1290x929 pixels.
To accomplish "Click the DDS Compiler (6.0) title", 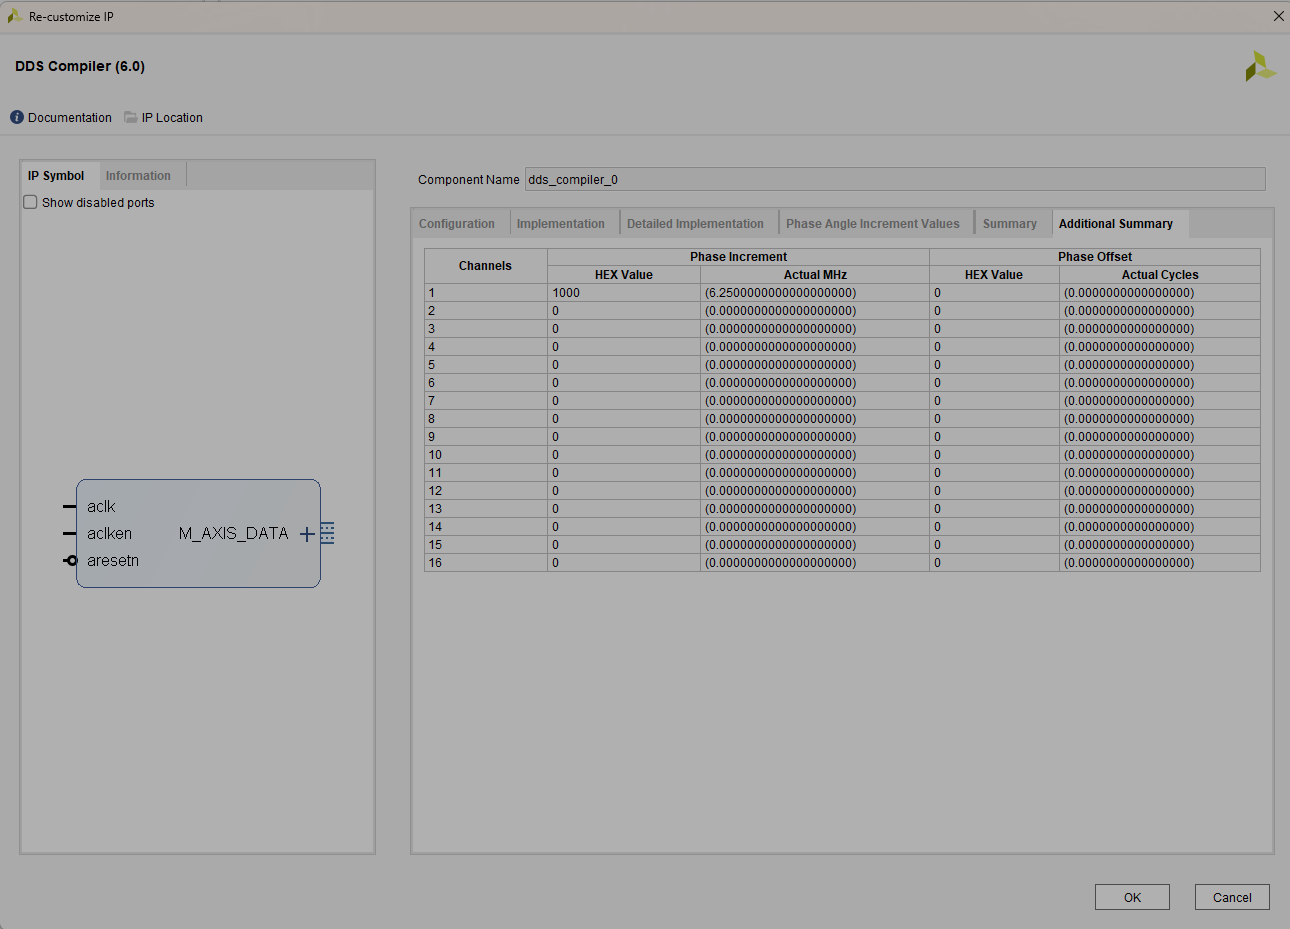I will click(x=80, y=66).
